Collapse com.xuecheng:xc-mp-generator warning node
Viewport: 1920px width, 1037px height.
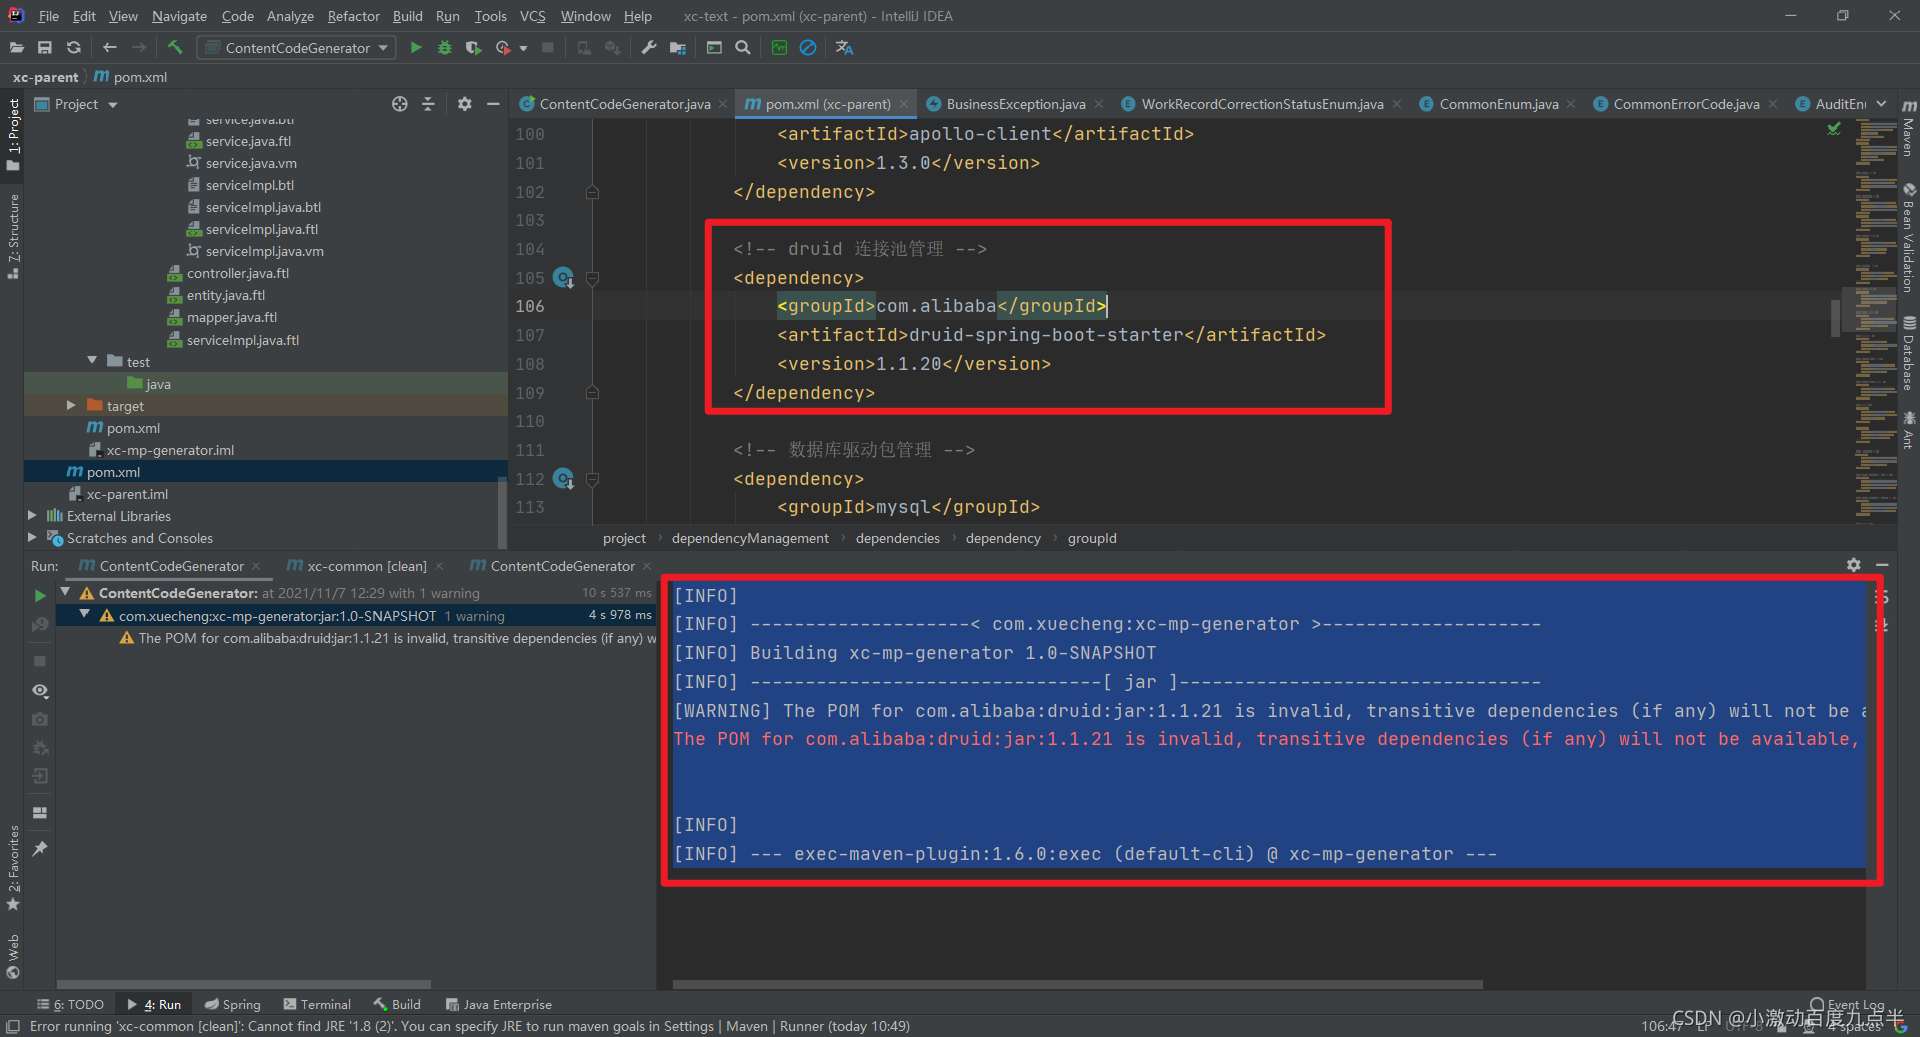point(84,614)
